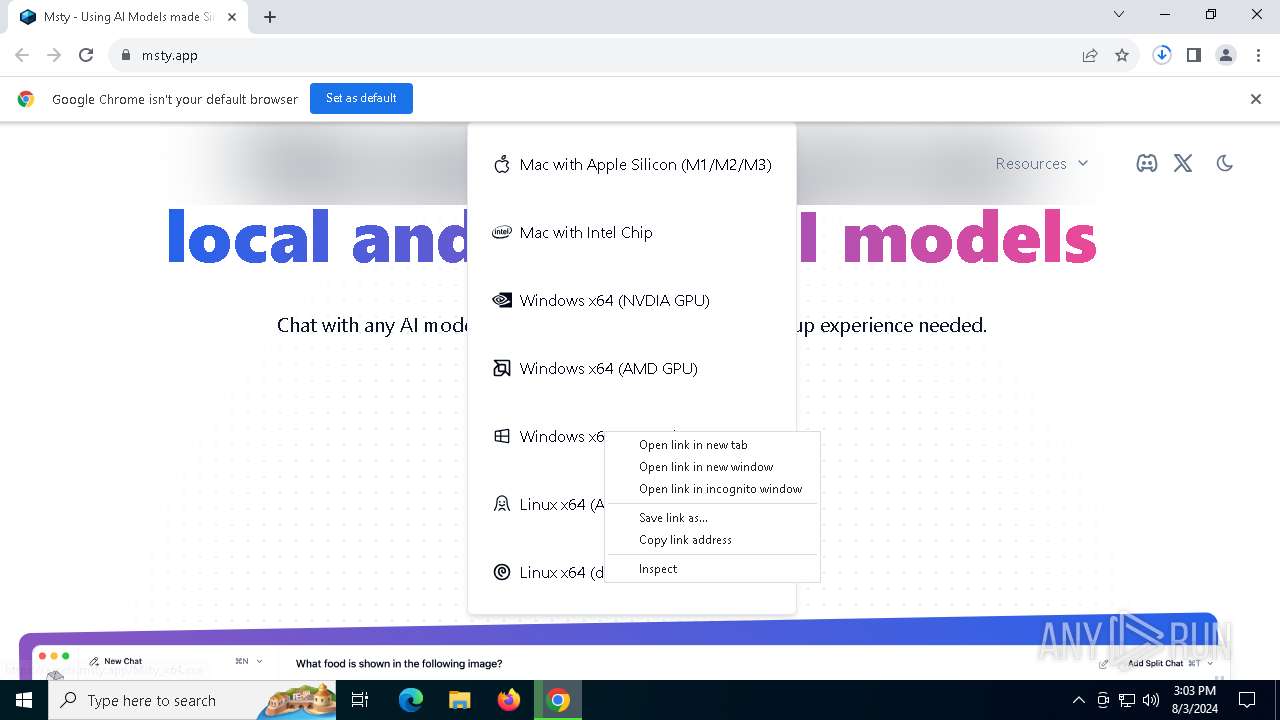This screenshot has width=1280, height=720.
Task: Click the AMD logo icon
Action: coord(502,368)
